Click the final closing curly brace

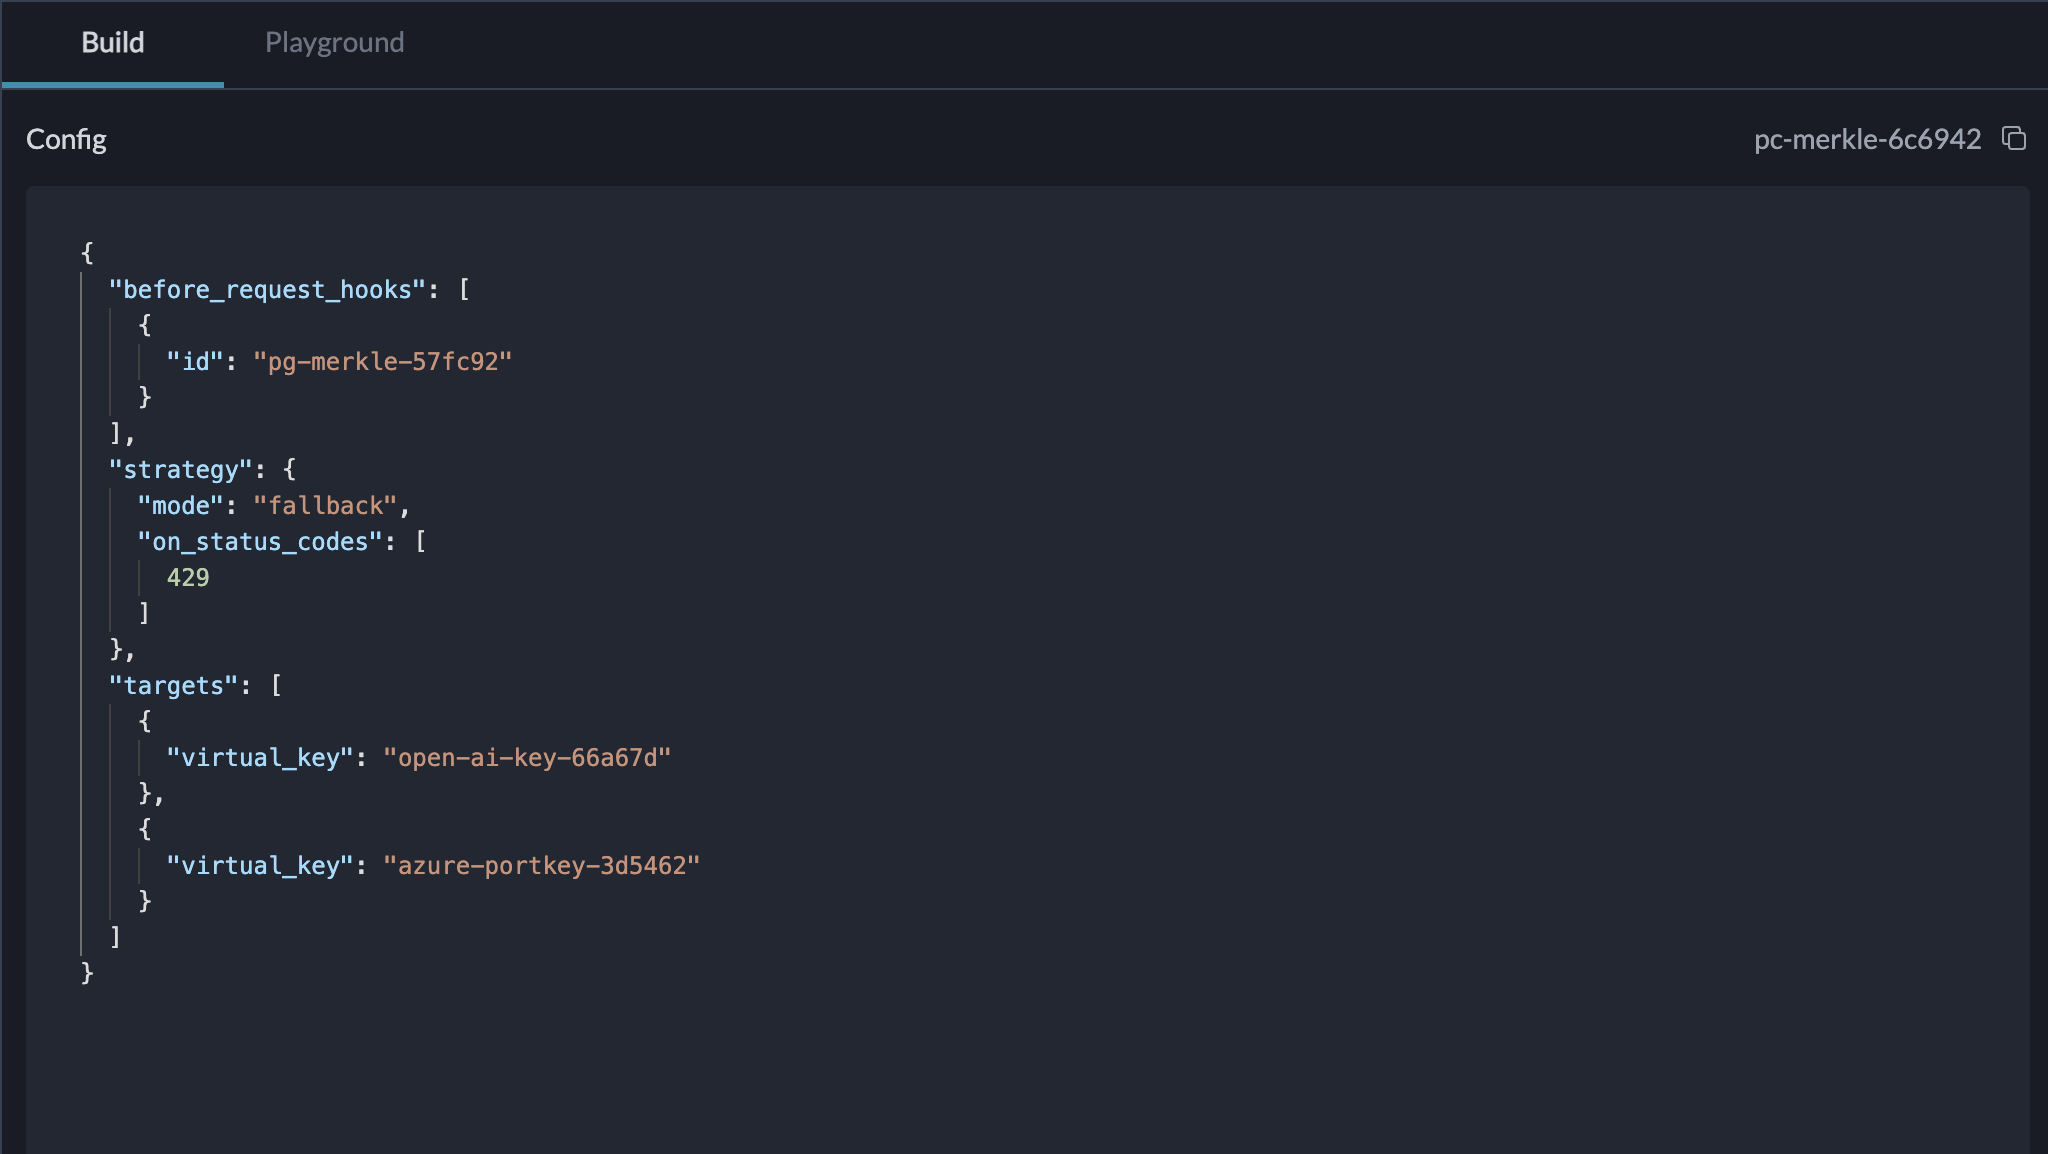(87, 973)
